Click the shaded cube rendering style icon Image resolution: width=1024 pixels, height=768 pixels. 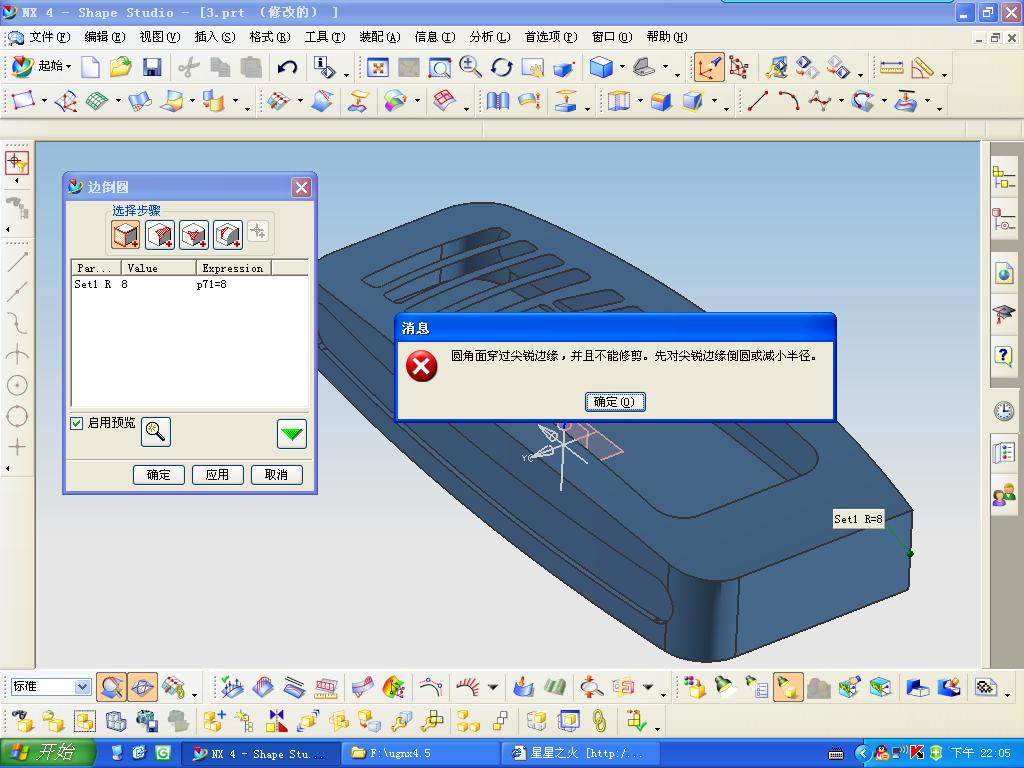pyautogui.click(x=601, y=67)
